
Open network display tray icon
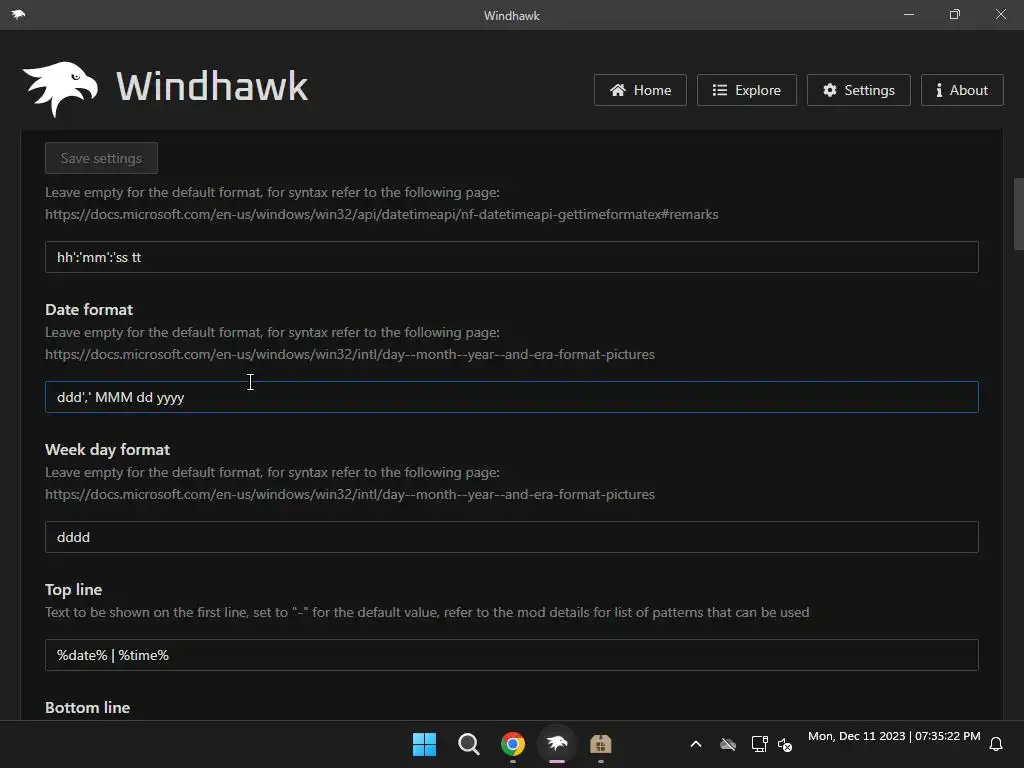(759, 744)
